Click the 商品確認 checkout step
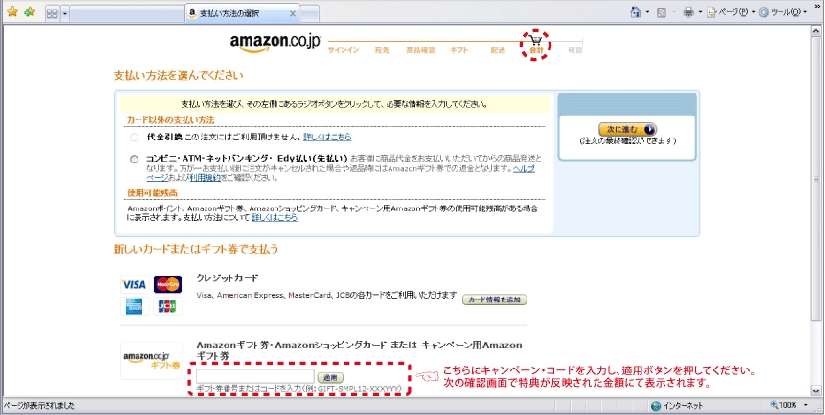The image size is (825, 415). [420, 50]
